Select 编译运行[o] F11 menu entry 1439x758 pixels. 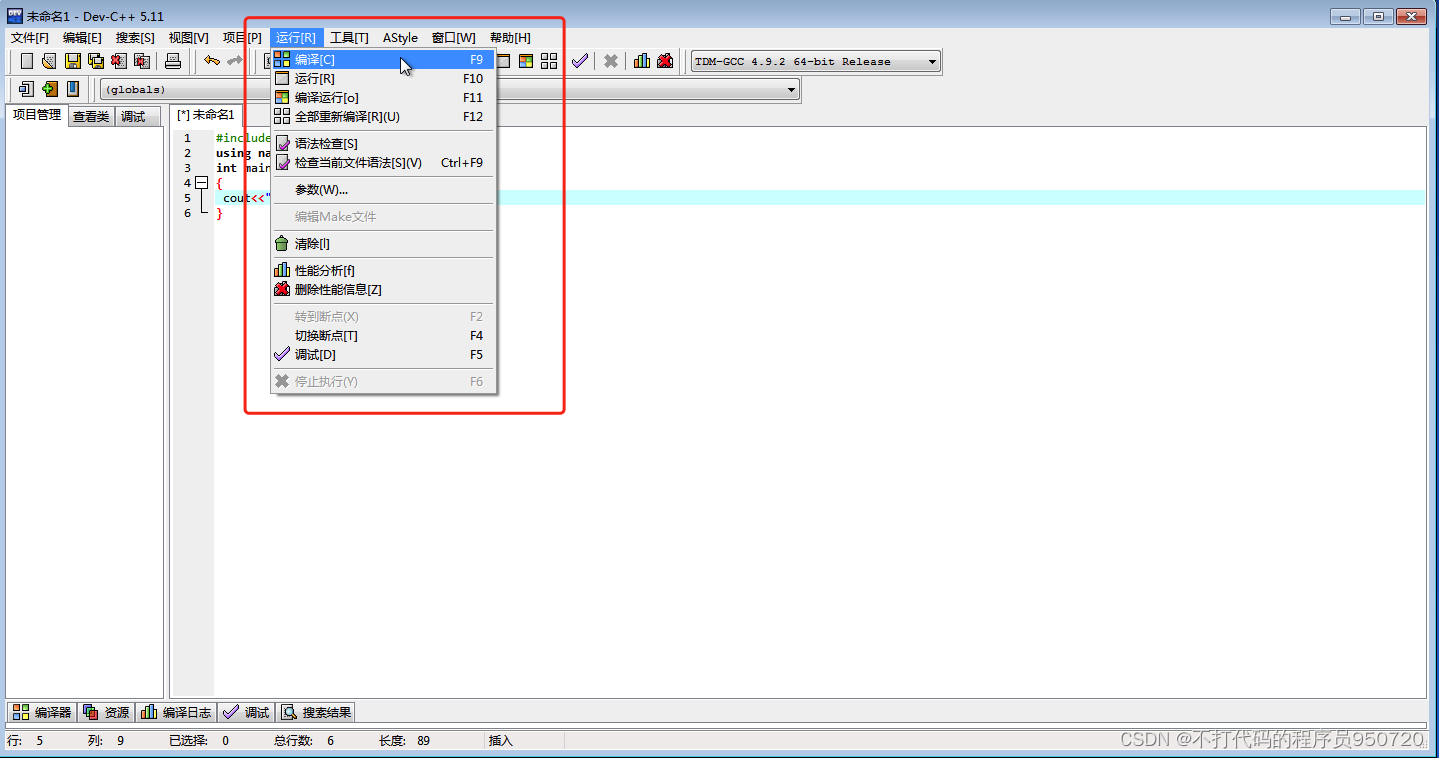(384, 97)
